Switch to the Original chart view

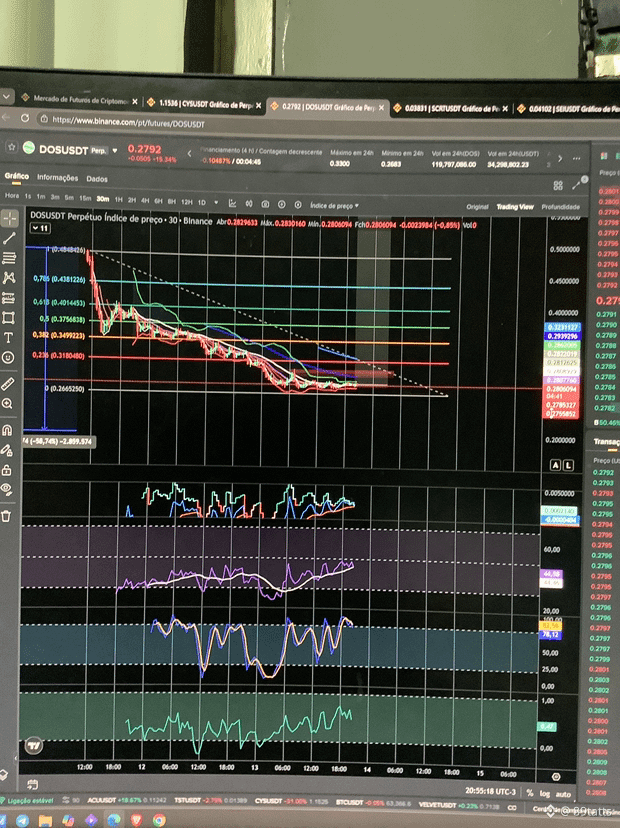[477, 207]
